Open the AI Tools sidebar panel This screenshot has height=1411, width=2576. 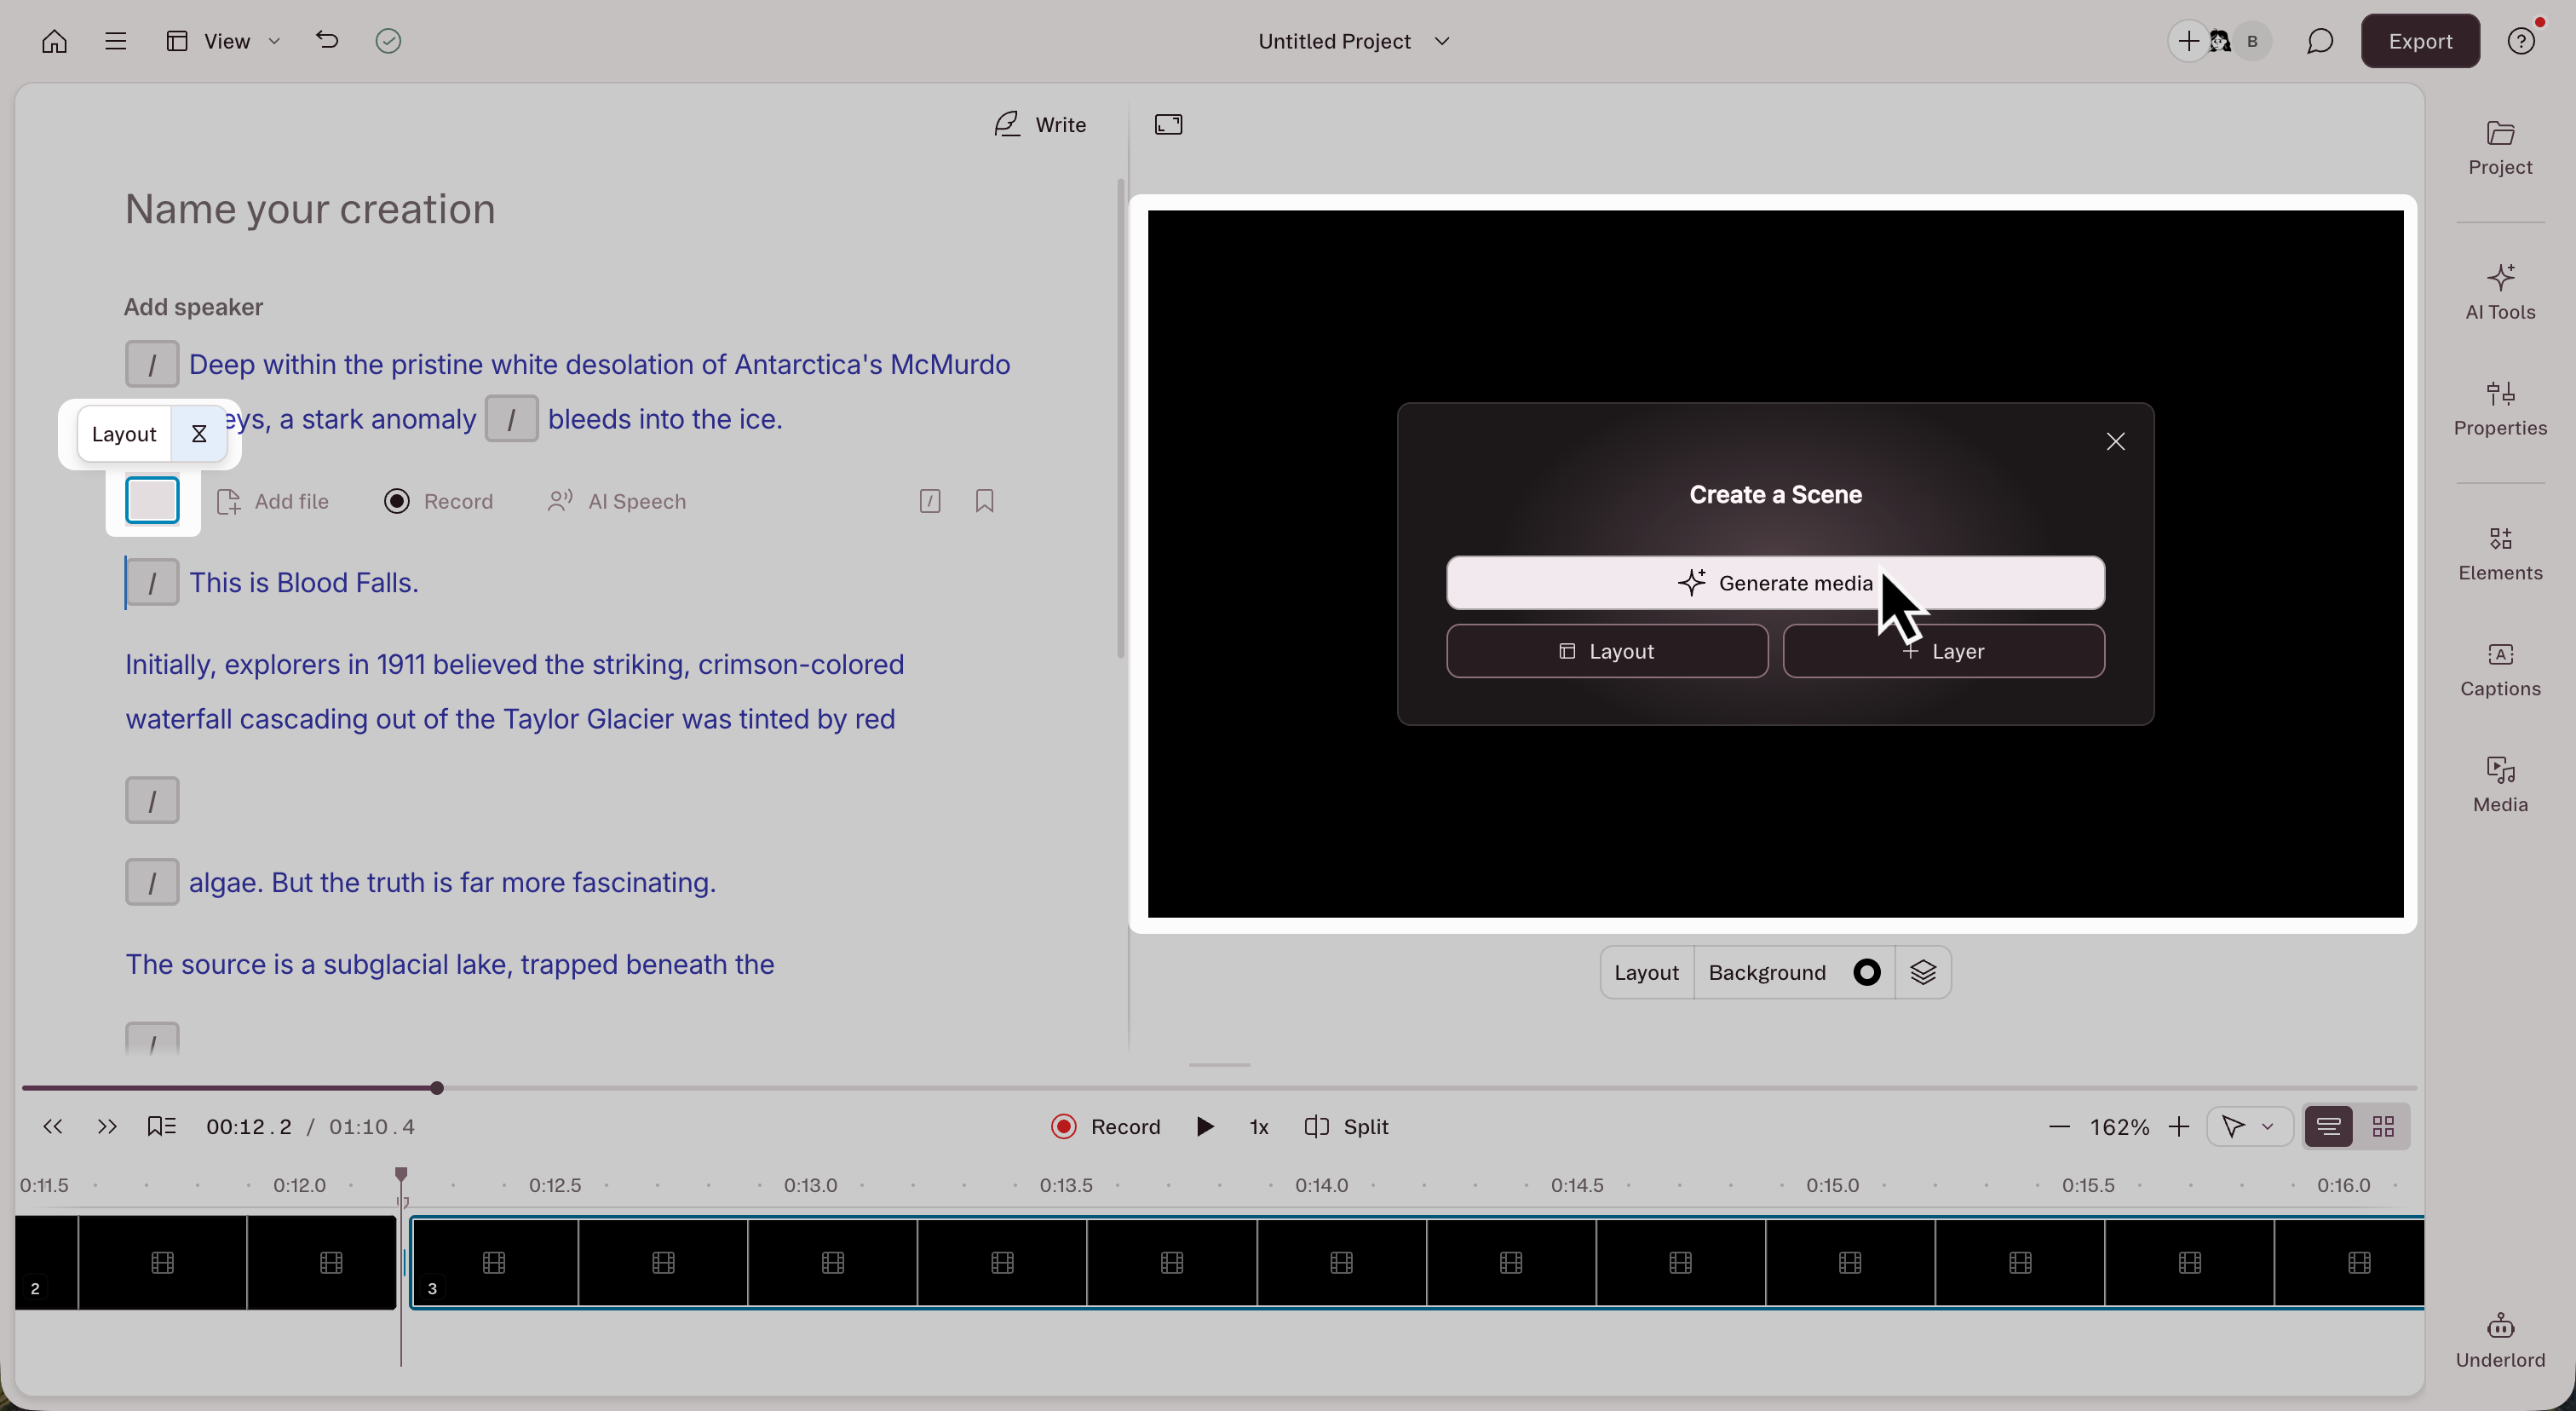coord(2499,291)
